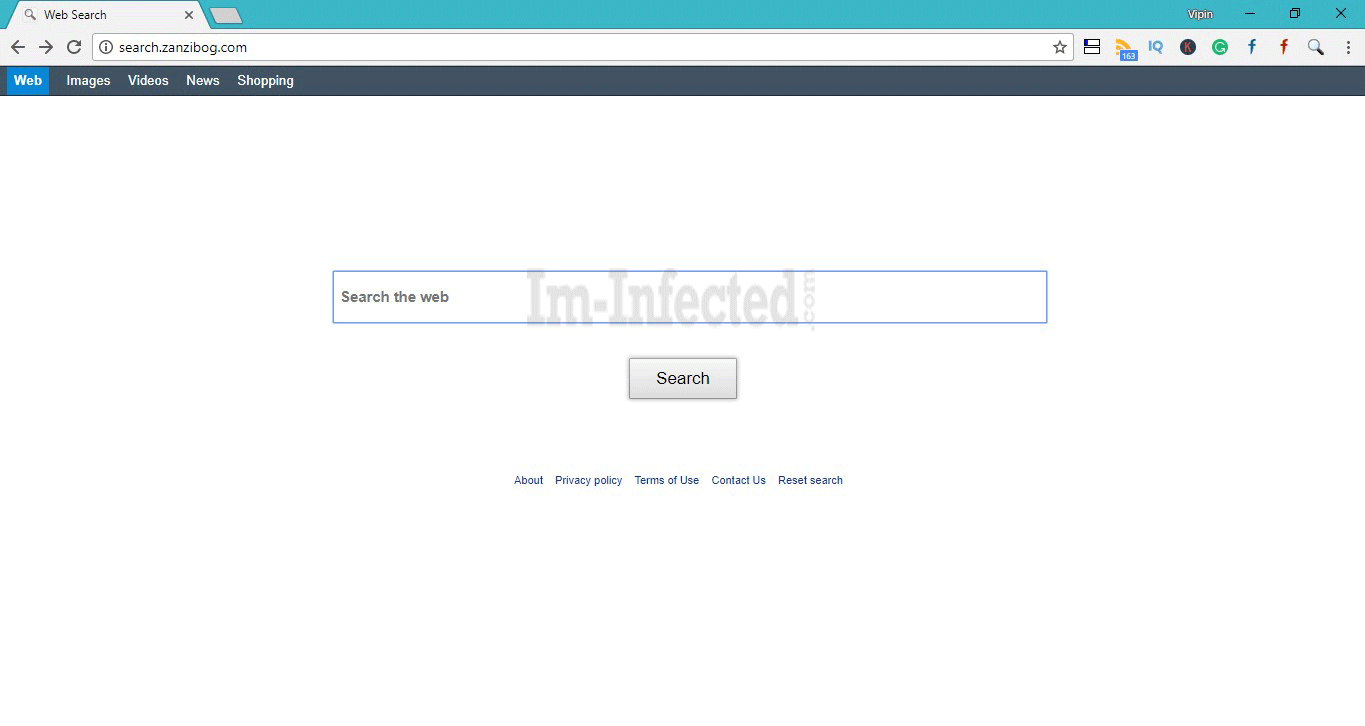Click the Search button

[682, 378]
